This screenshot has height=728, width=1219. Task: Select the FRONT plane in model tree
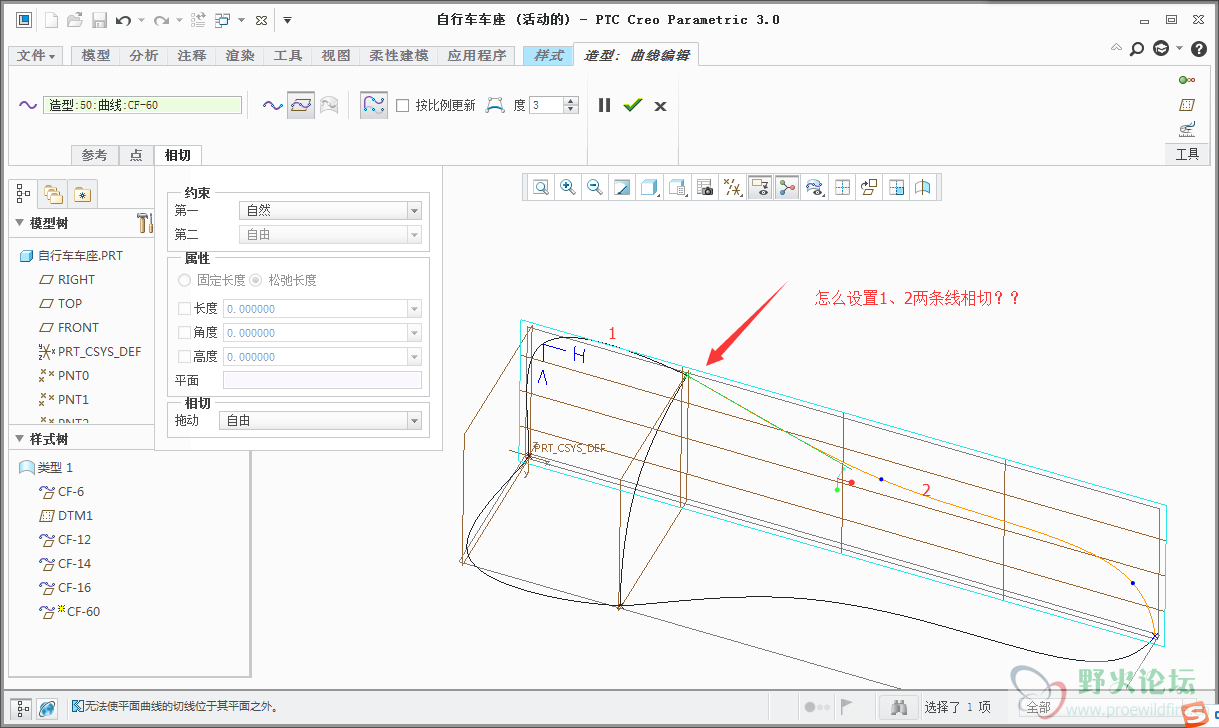(78, 328)
